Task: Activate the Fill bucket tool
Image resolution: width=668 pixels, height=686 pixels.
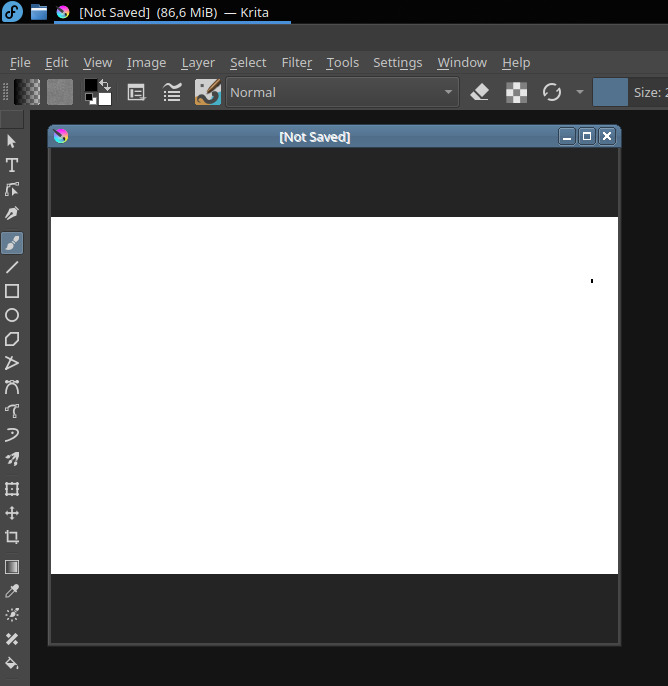Action: (x=12, y=663)
